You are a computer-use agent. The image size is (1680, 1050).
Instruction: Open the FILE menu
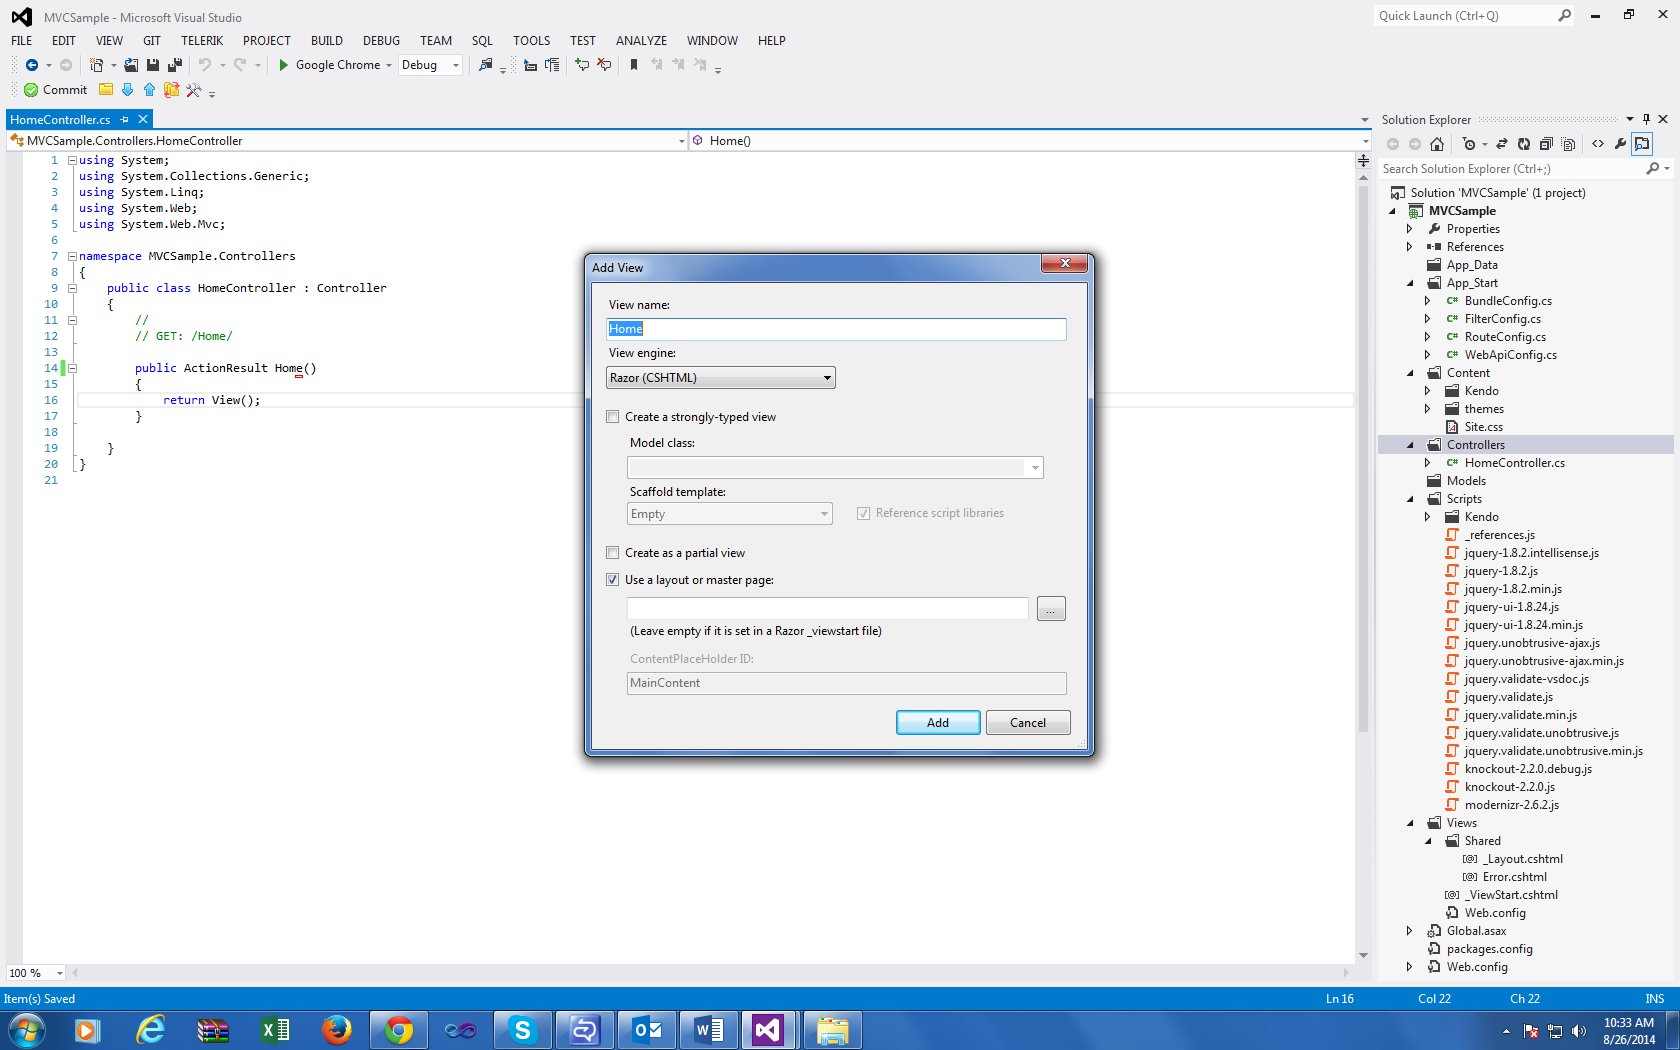(x=22, y=41)
